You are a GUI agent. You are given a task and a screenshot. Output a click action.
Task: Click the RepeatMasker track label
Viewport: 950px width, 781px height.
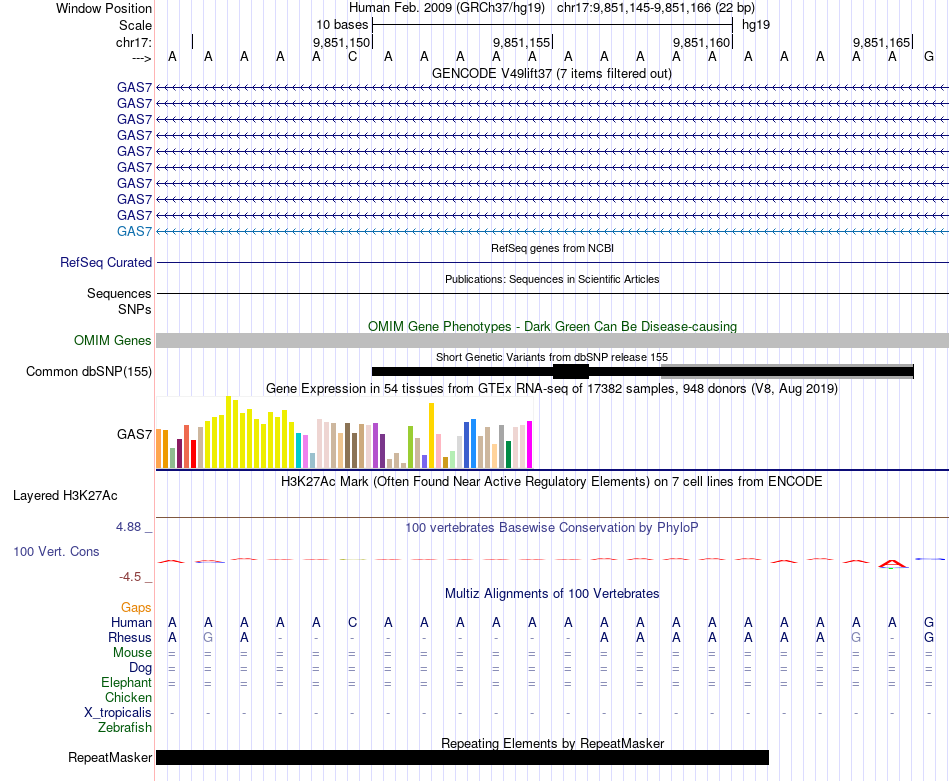[x=110, y=757]
